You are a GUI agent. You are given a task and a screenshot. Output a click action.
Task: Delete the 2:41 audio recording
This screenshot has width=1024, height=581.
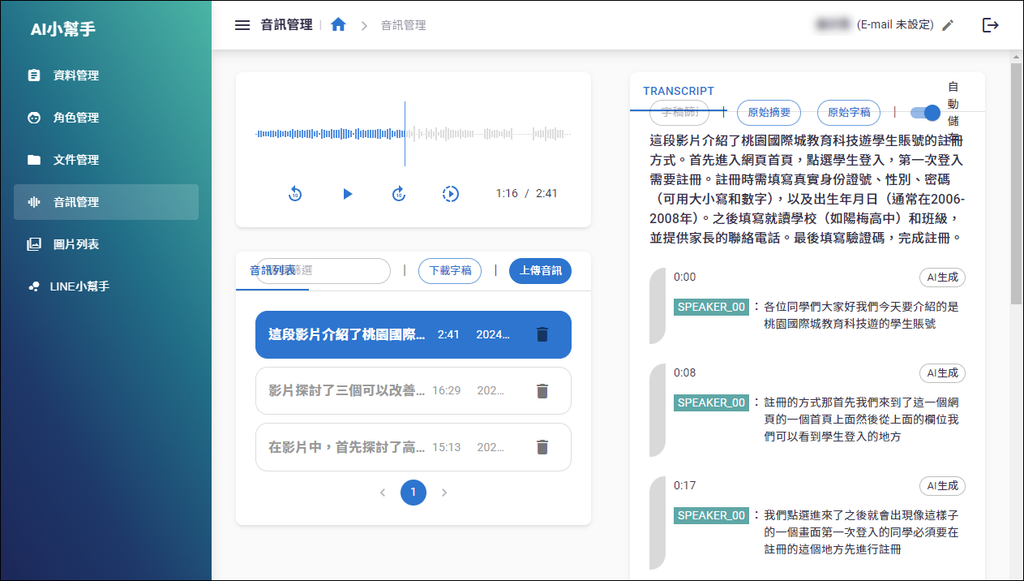(542, 334)
